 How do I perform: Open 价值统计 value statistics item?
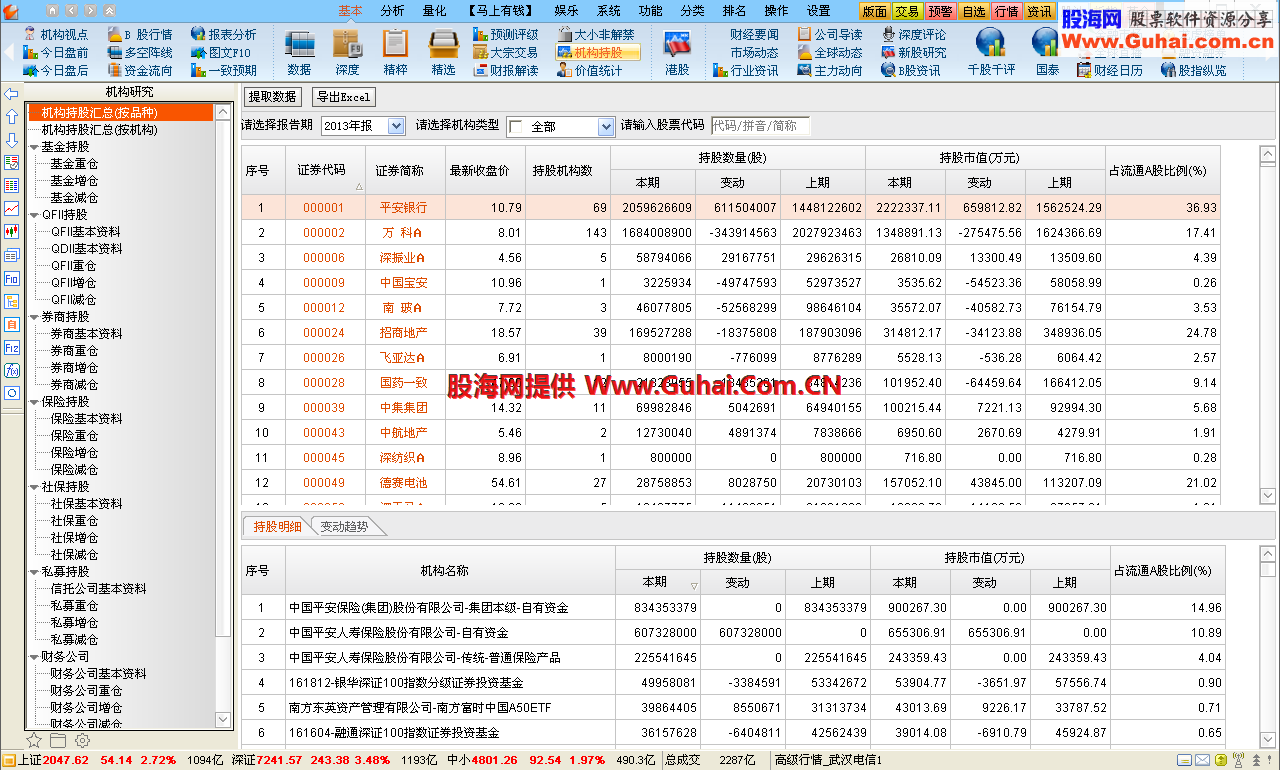click(589, 70)
